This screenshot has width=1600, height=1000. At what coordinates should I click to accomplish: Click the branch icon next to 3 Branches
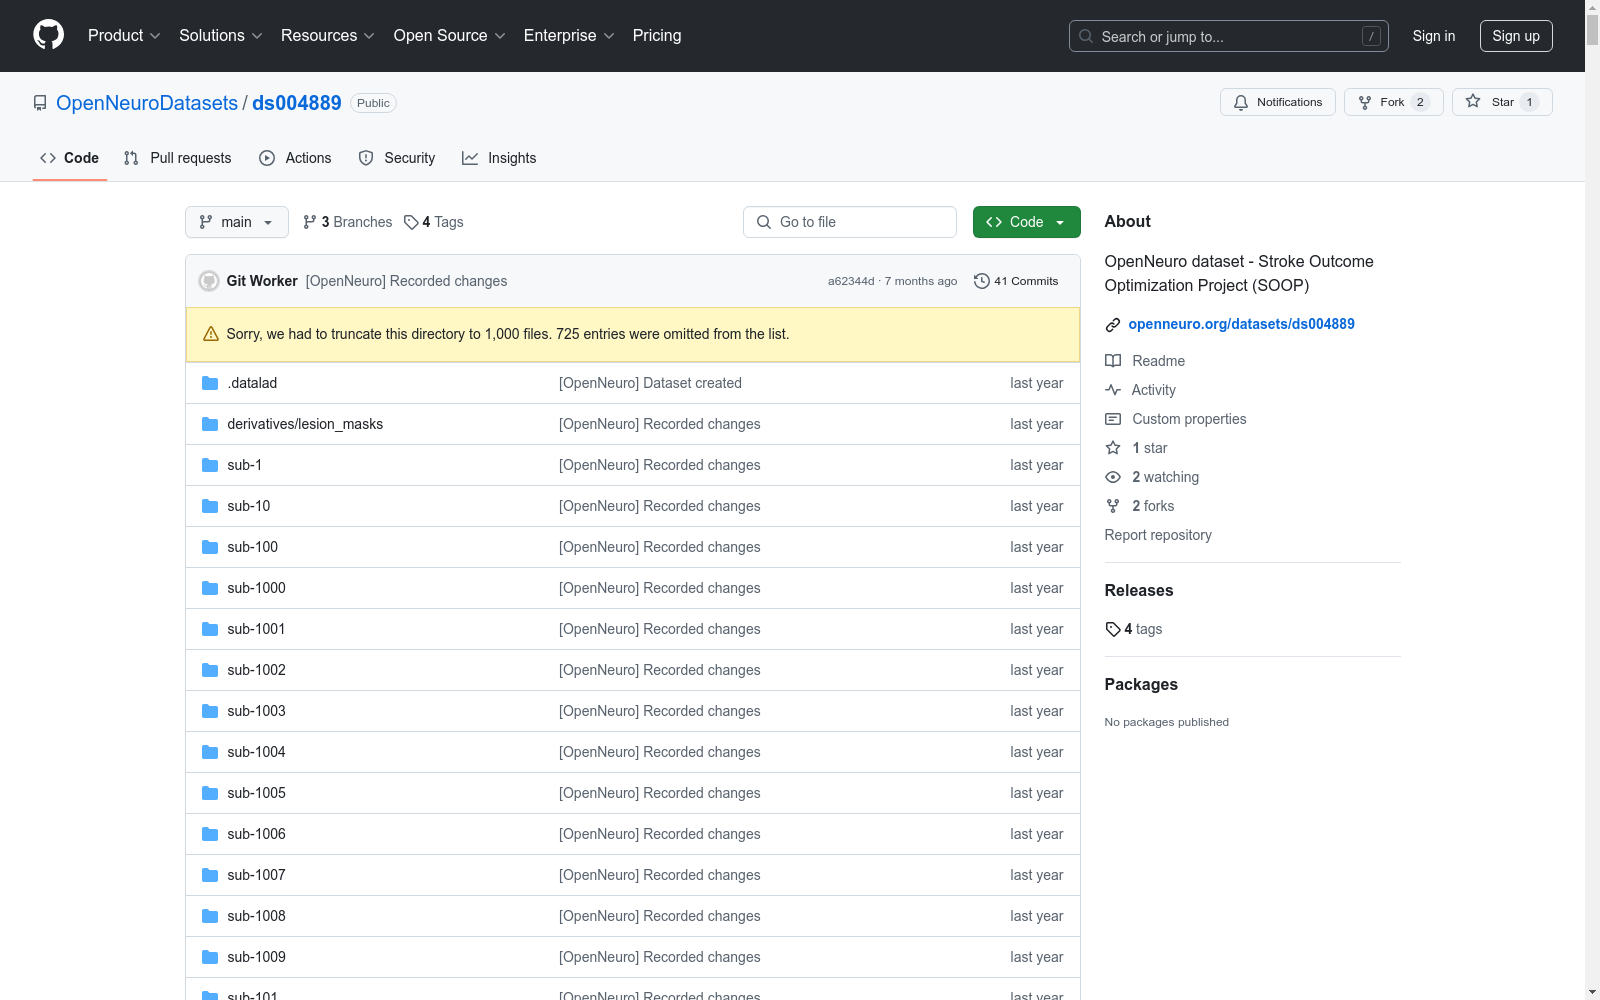pyautogui.click(x=310, y=222)
